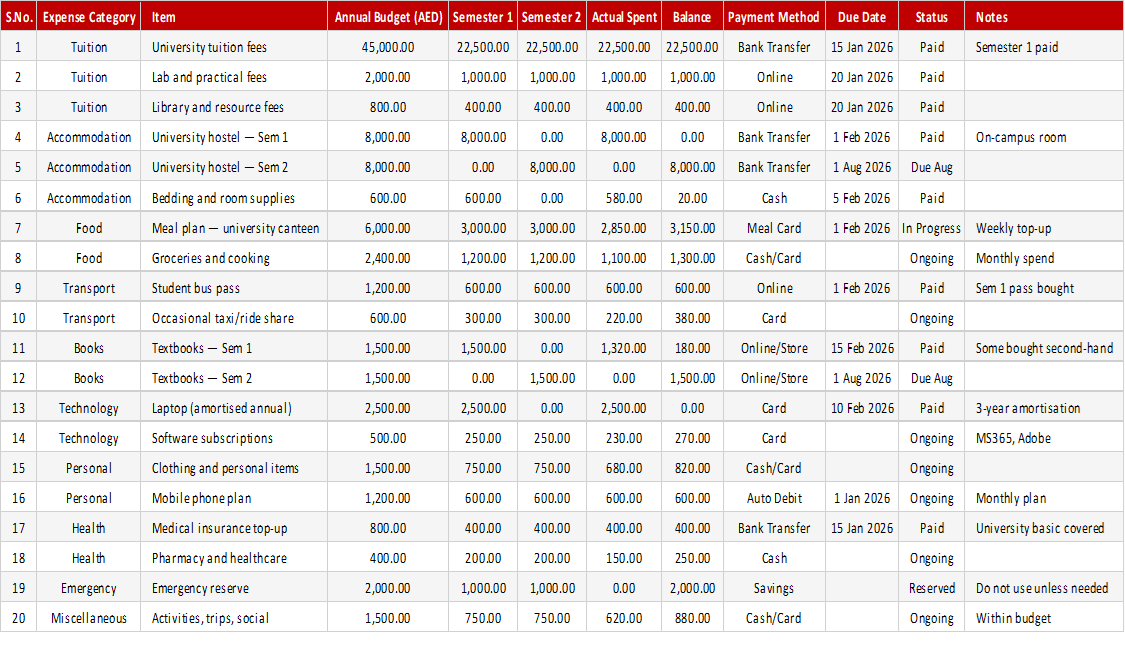This screenshot has height=661, width=1125.
Task: Select the 150.00 actual spent cell
Action: [623, 558]
